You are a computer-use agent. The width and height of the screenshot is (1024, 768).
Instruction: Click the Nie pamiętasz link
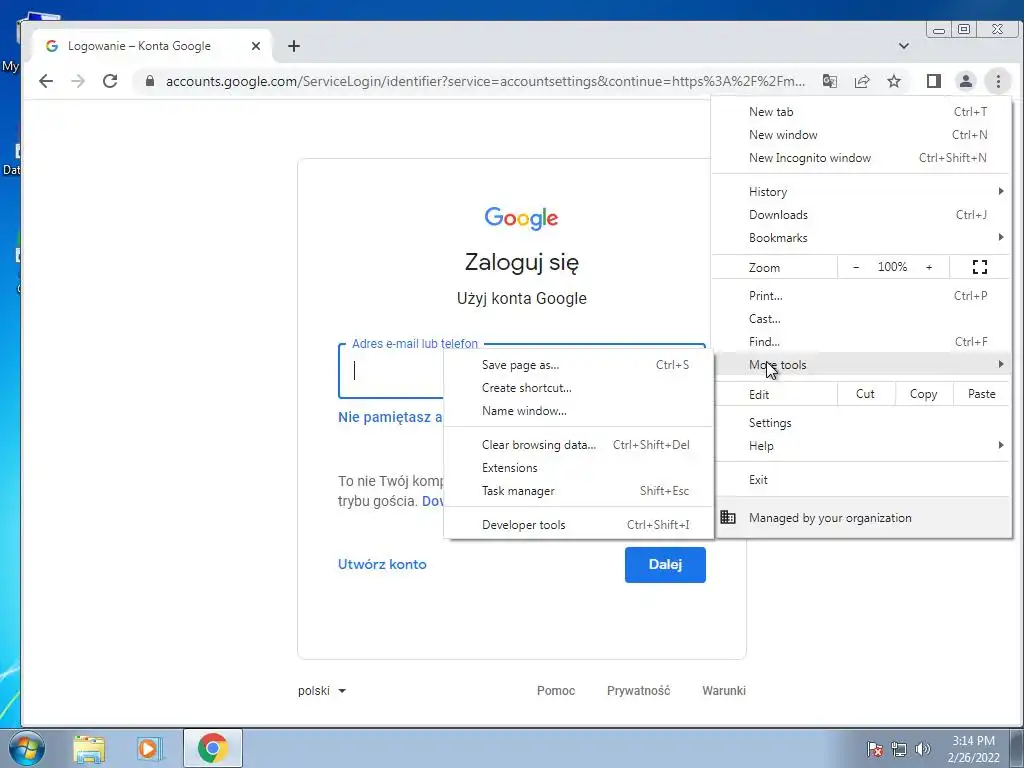pyautogui.click(x=390, y=417)
